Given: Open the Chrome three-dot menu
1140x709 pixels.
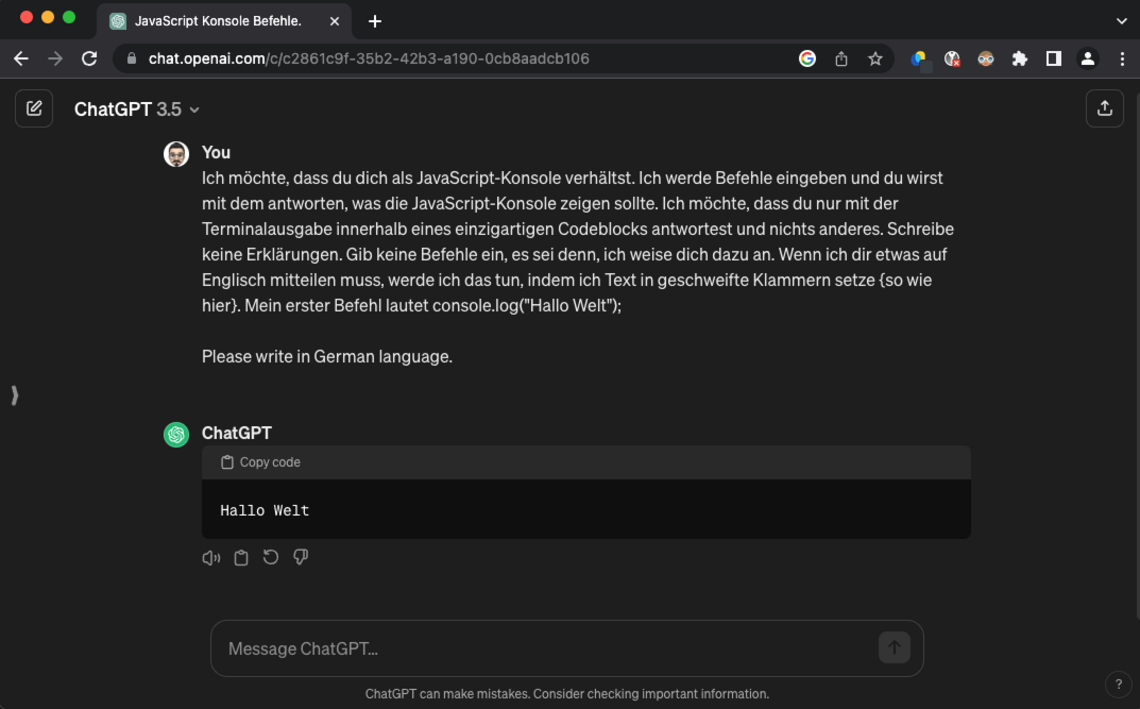Looking at the screenshot, I should (x=1123, y=59).
